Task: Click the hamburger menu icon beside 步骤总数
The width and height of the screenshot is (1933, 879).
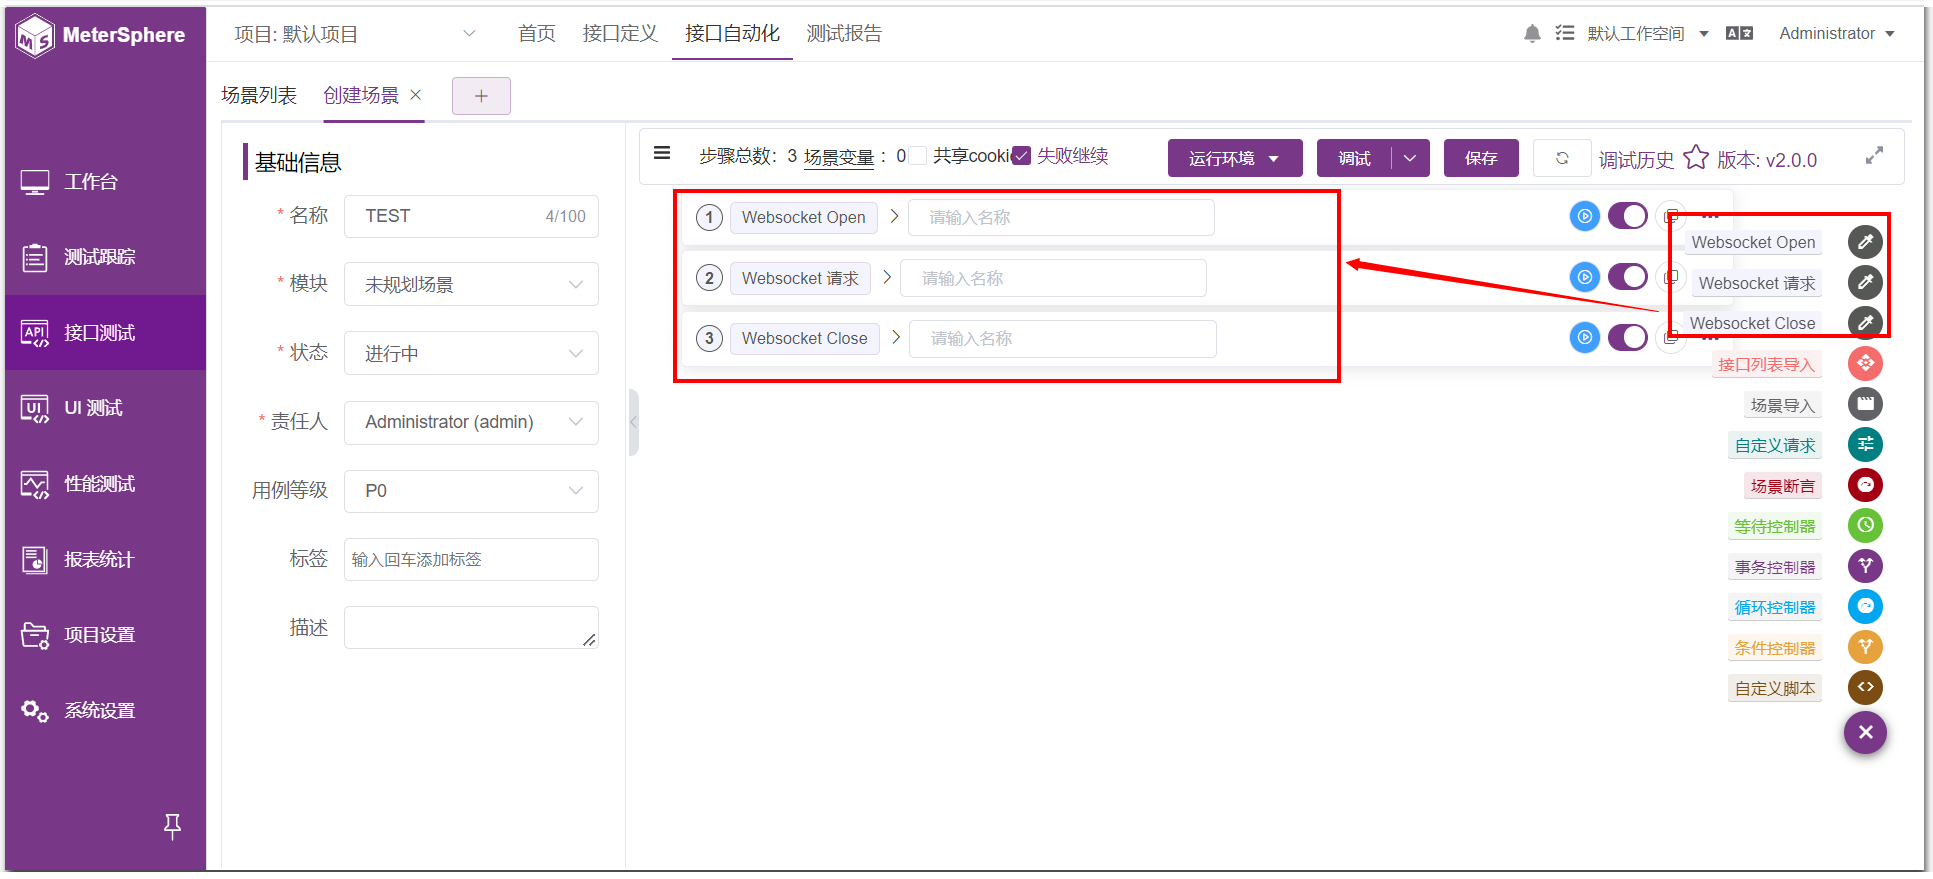Action: [x=662, y=153]
